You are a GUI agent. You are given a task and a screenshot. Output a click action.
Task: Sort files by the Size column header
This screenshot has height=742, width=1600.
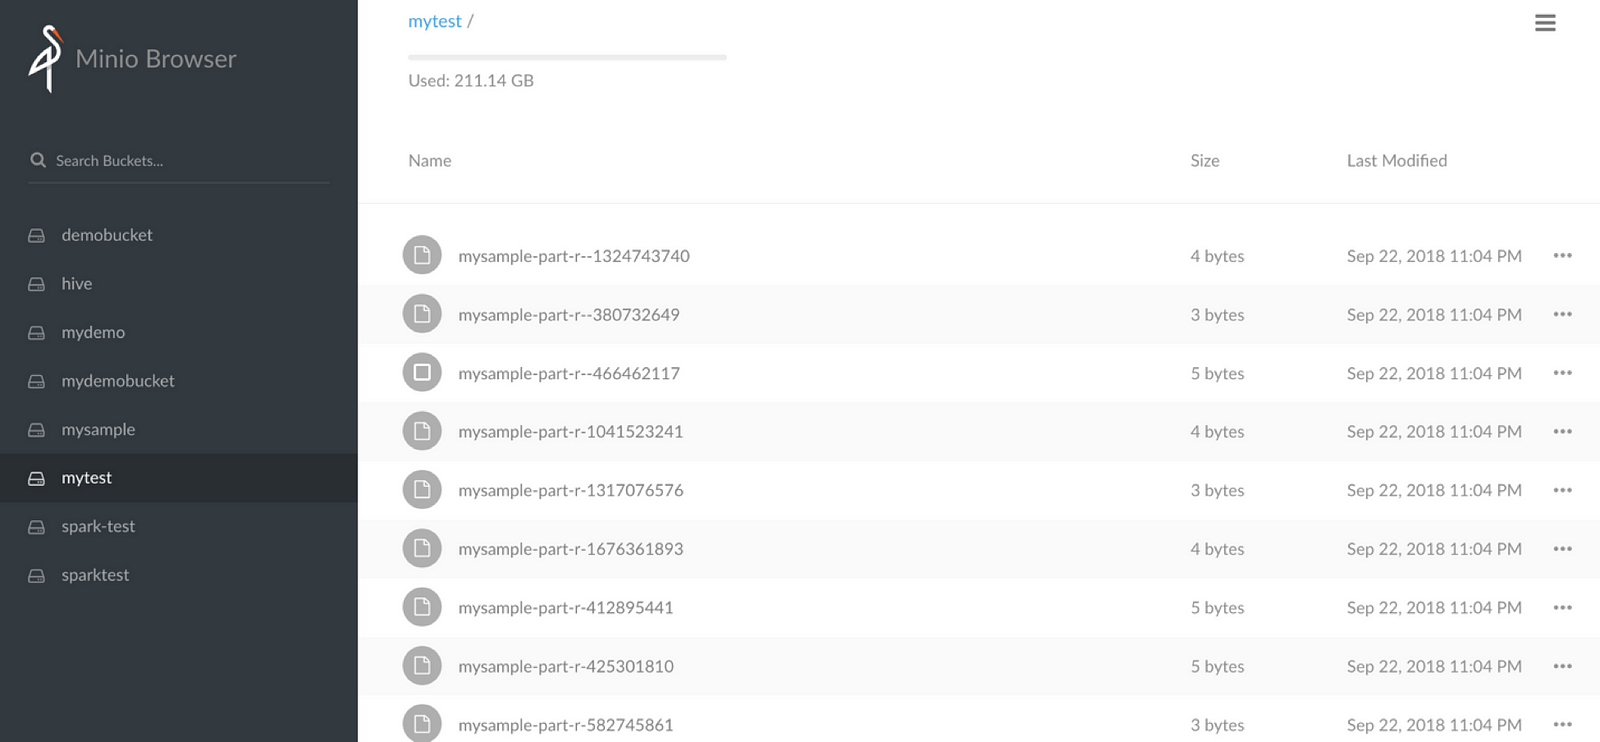1204,161
